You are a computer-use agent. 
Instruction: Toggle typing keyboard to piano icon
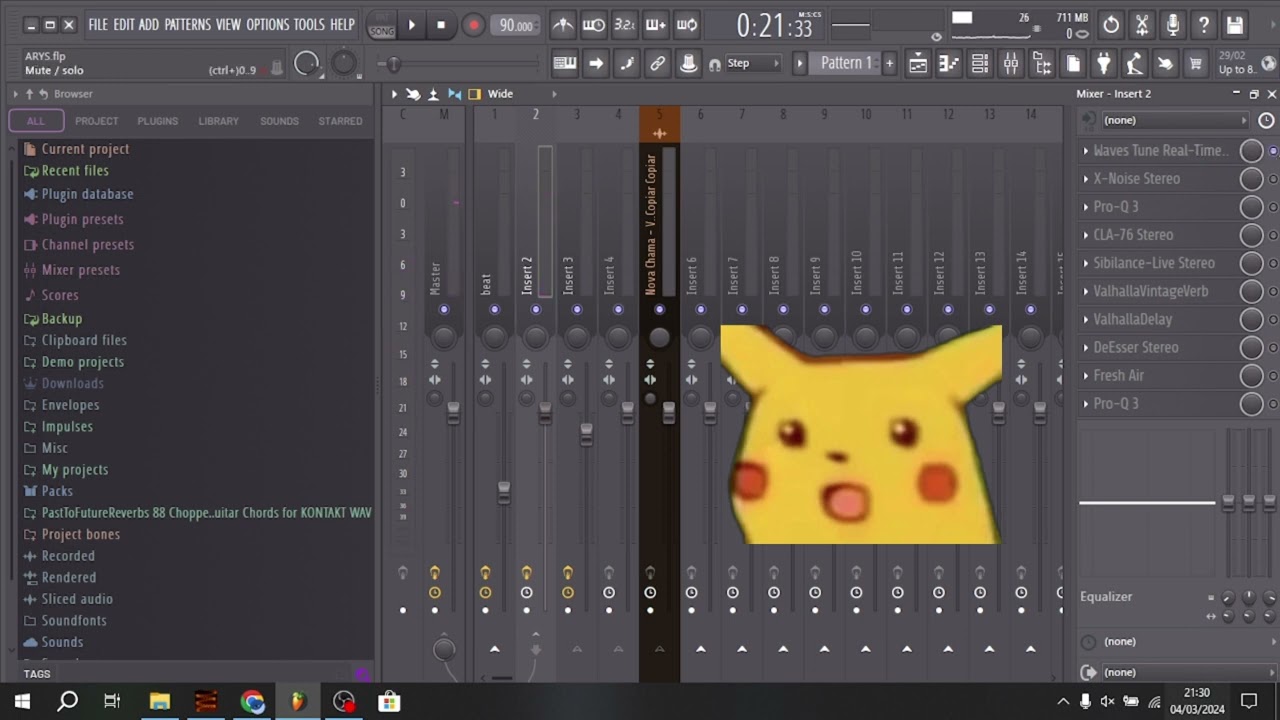[x=565, y=64]
